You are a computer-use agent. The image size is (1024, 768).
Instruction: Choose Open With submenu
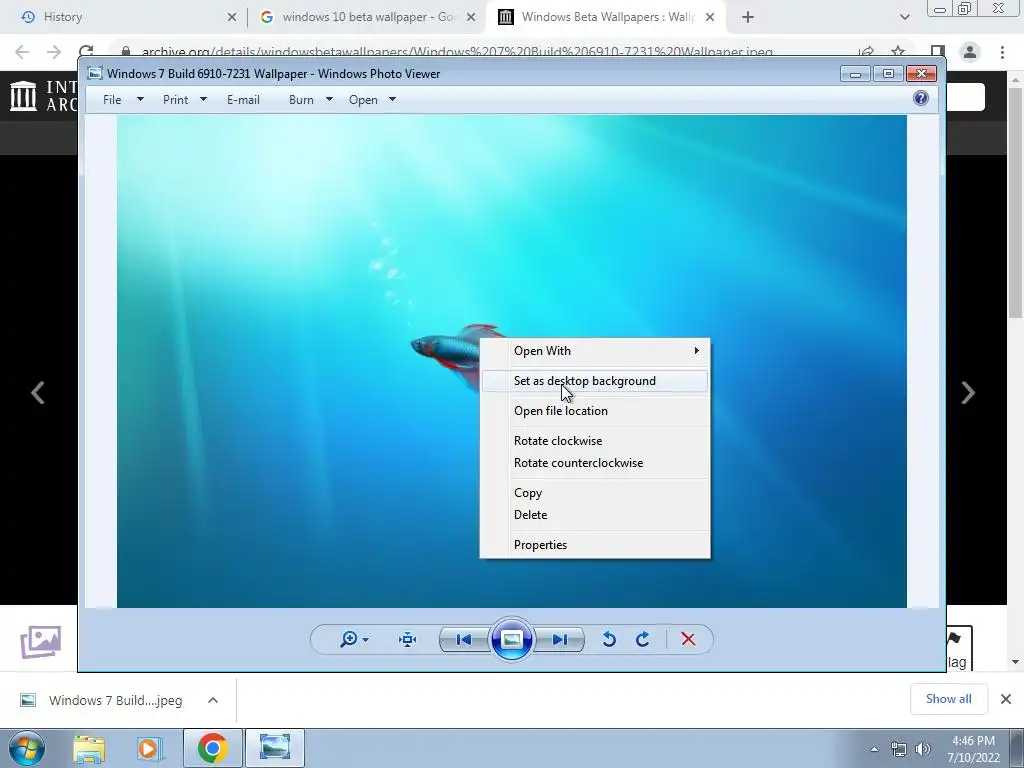[594, 351]
